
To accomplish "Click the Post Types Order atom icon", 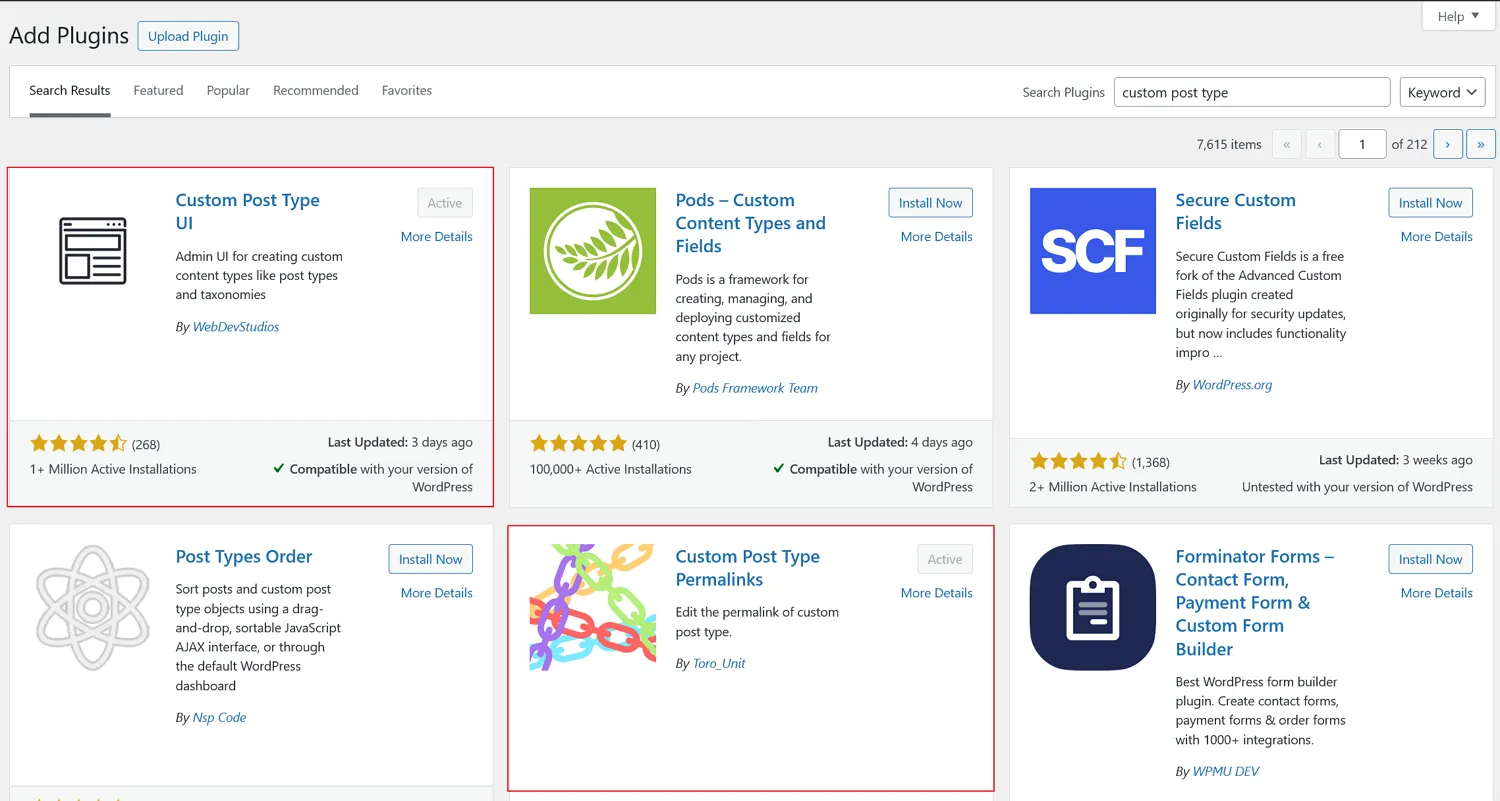I will pyautogui.click(x=92, y=607).
